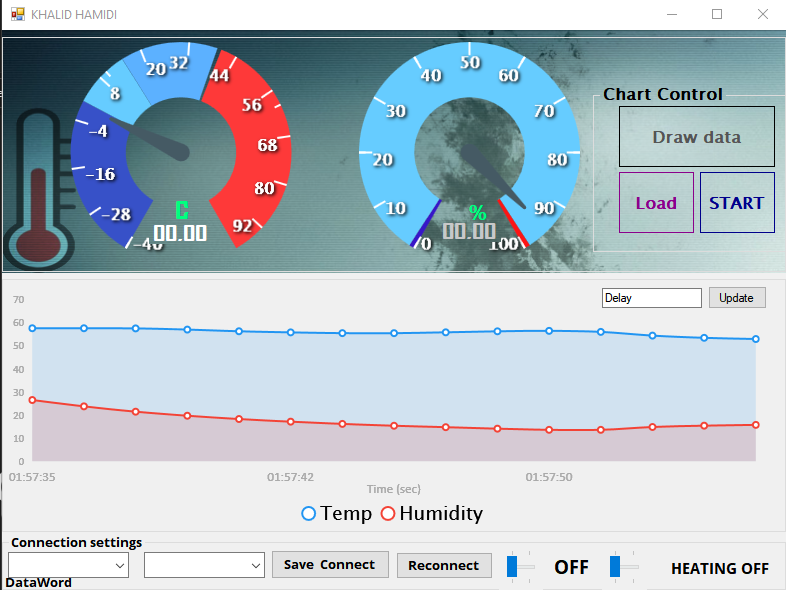This screenshot has width=786, height=590.
Task: Click the humidity gauge needle
Action: 488,170
